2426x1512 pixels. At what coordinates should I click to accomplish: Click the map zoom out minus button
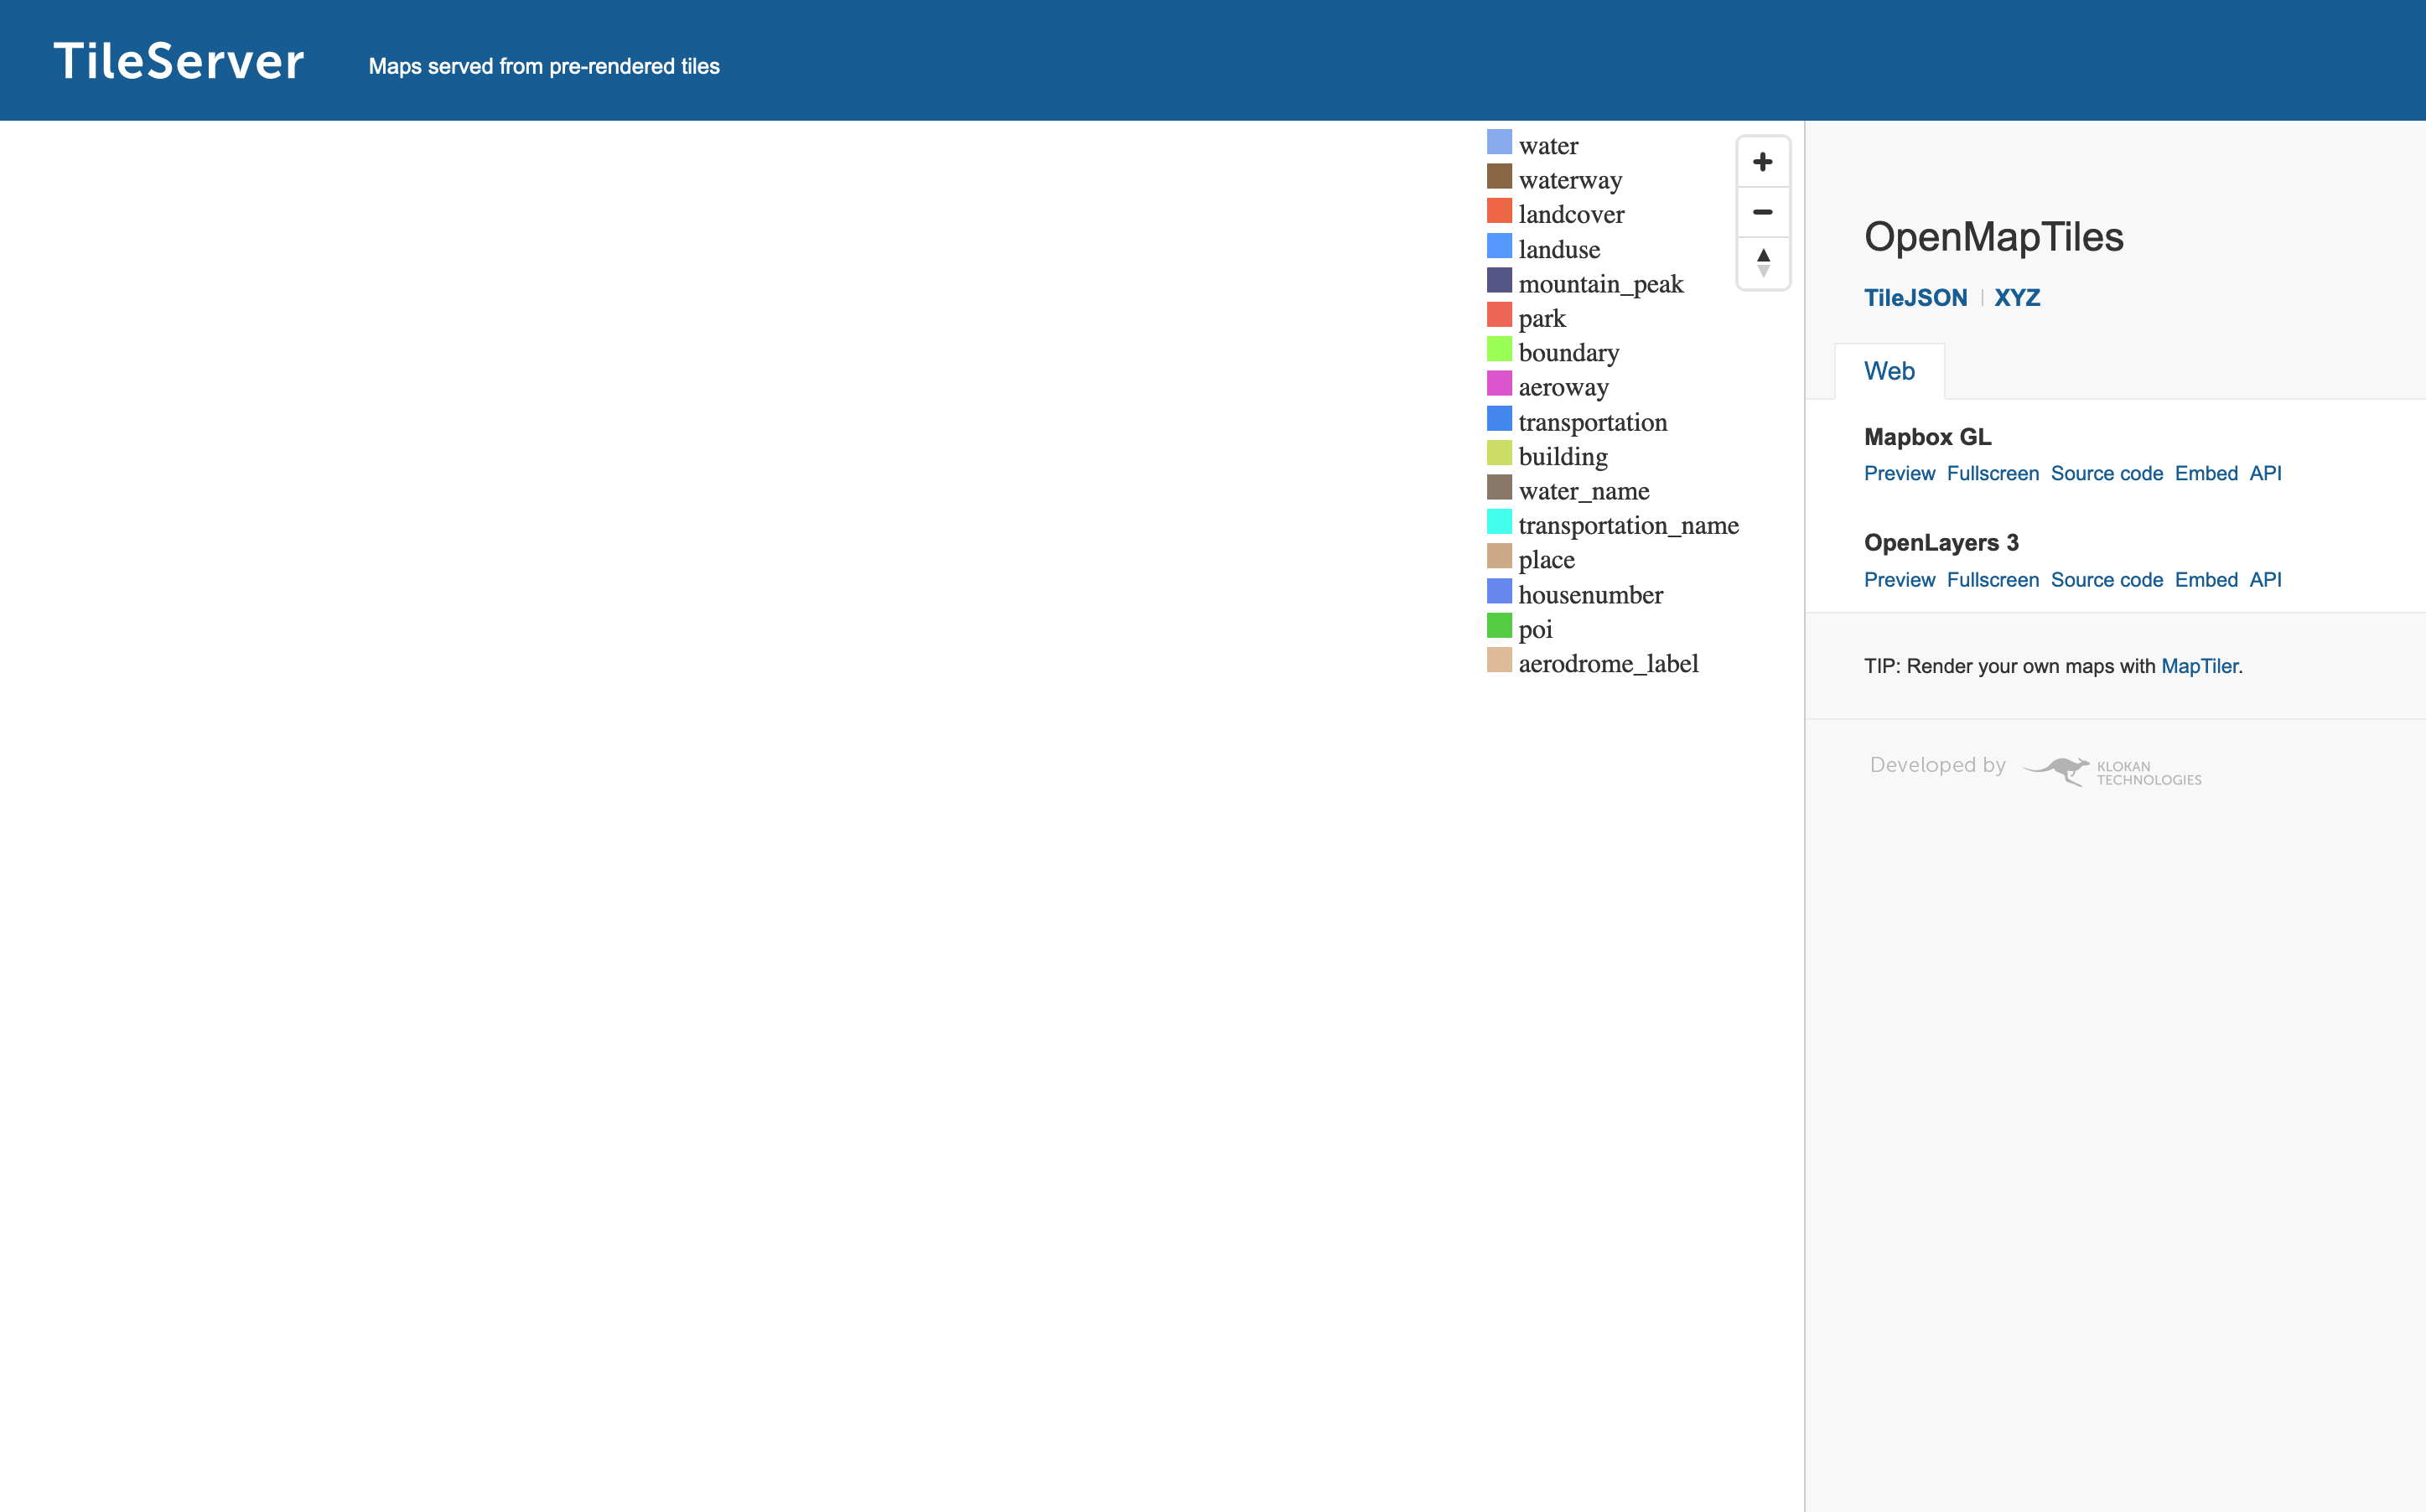click(1762, 212)
